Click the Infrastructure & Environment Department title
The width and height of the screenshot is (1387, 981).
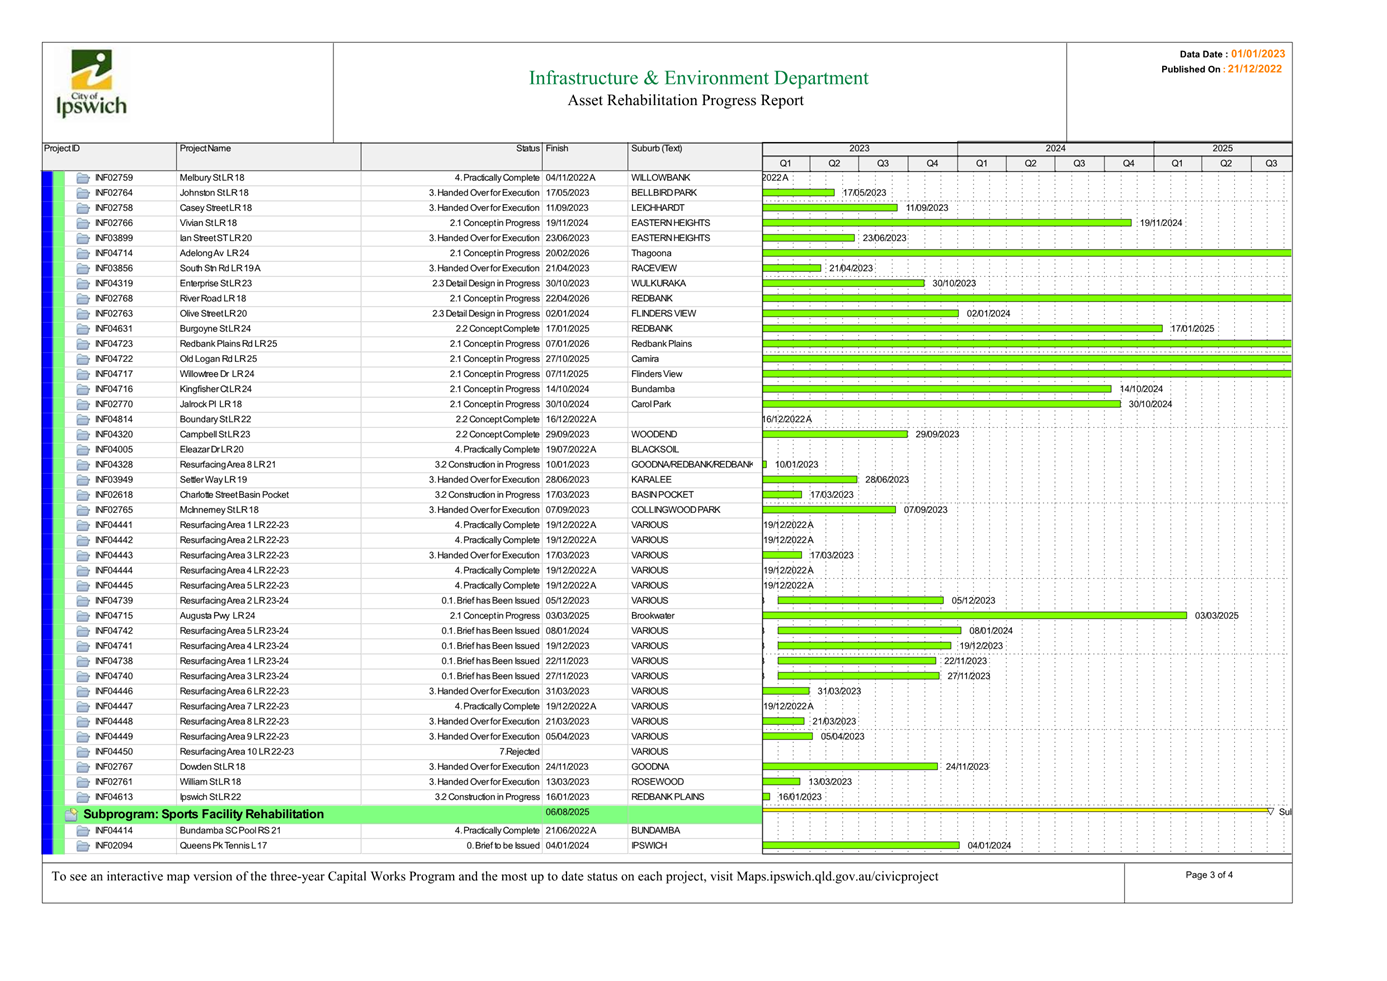(x=698, y=78)
